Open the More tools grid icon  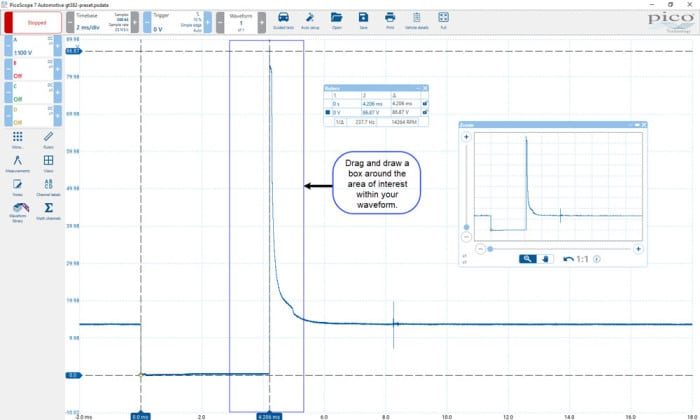17,139
